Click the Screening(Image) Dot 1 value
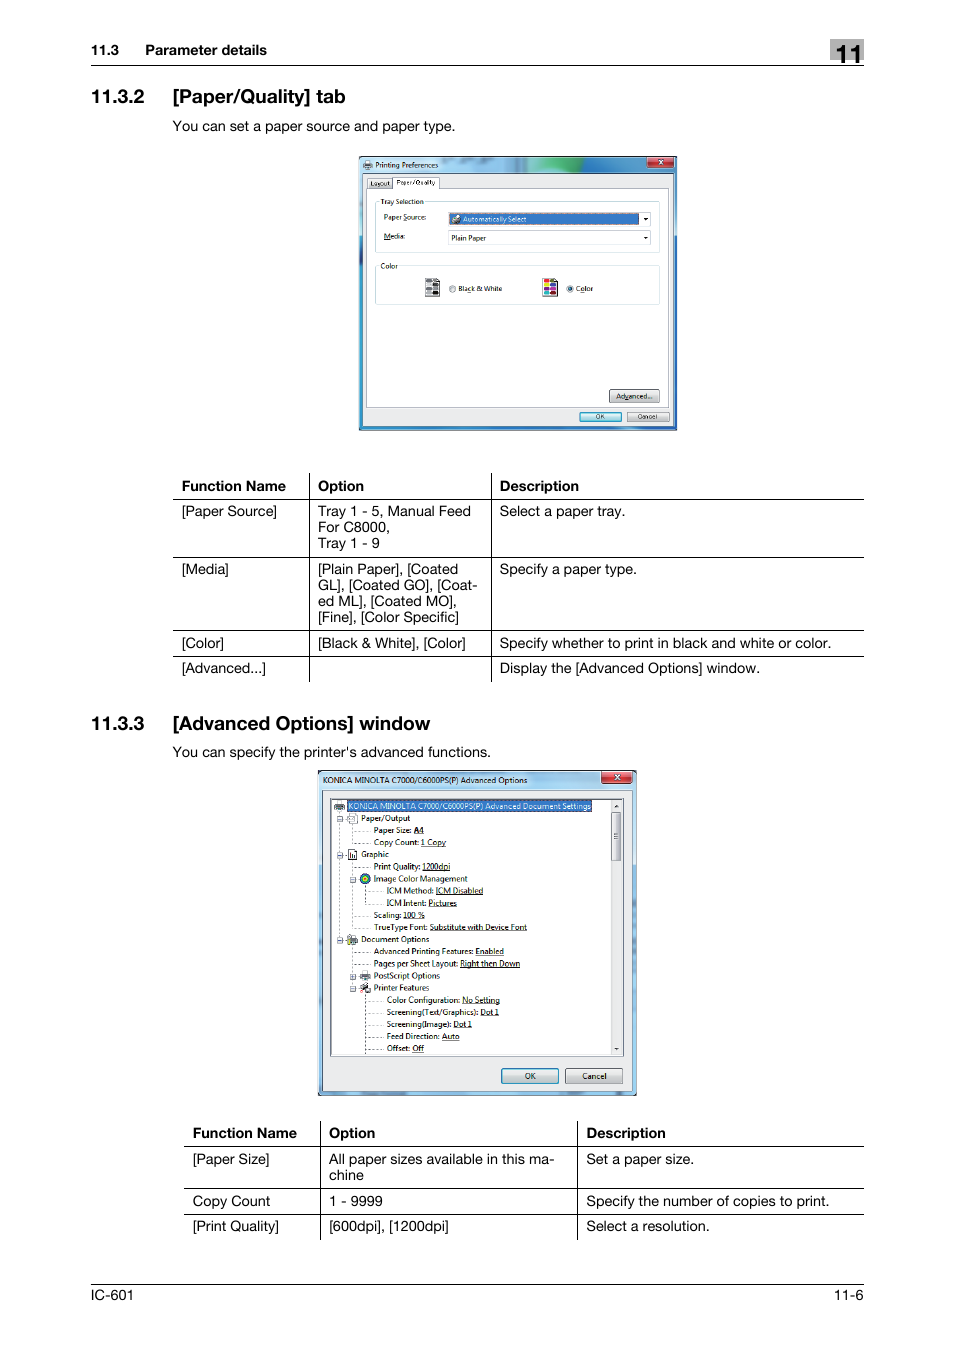Viewport: 954px width, 1351px height. point(462,1024)
